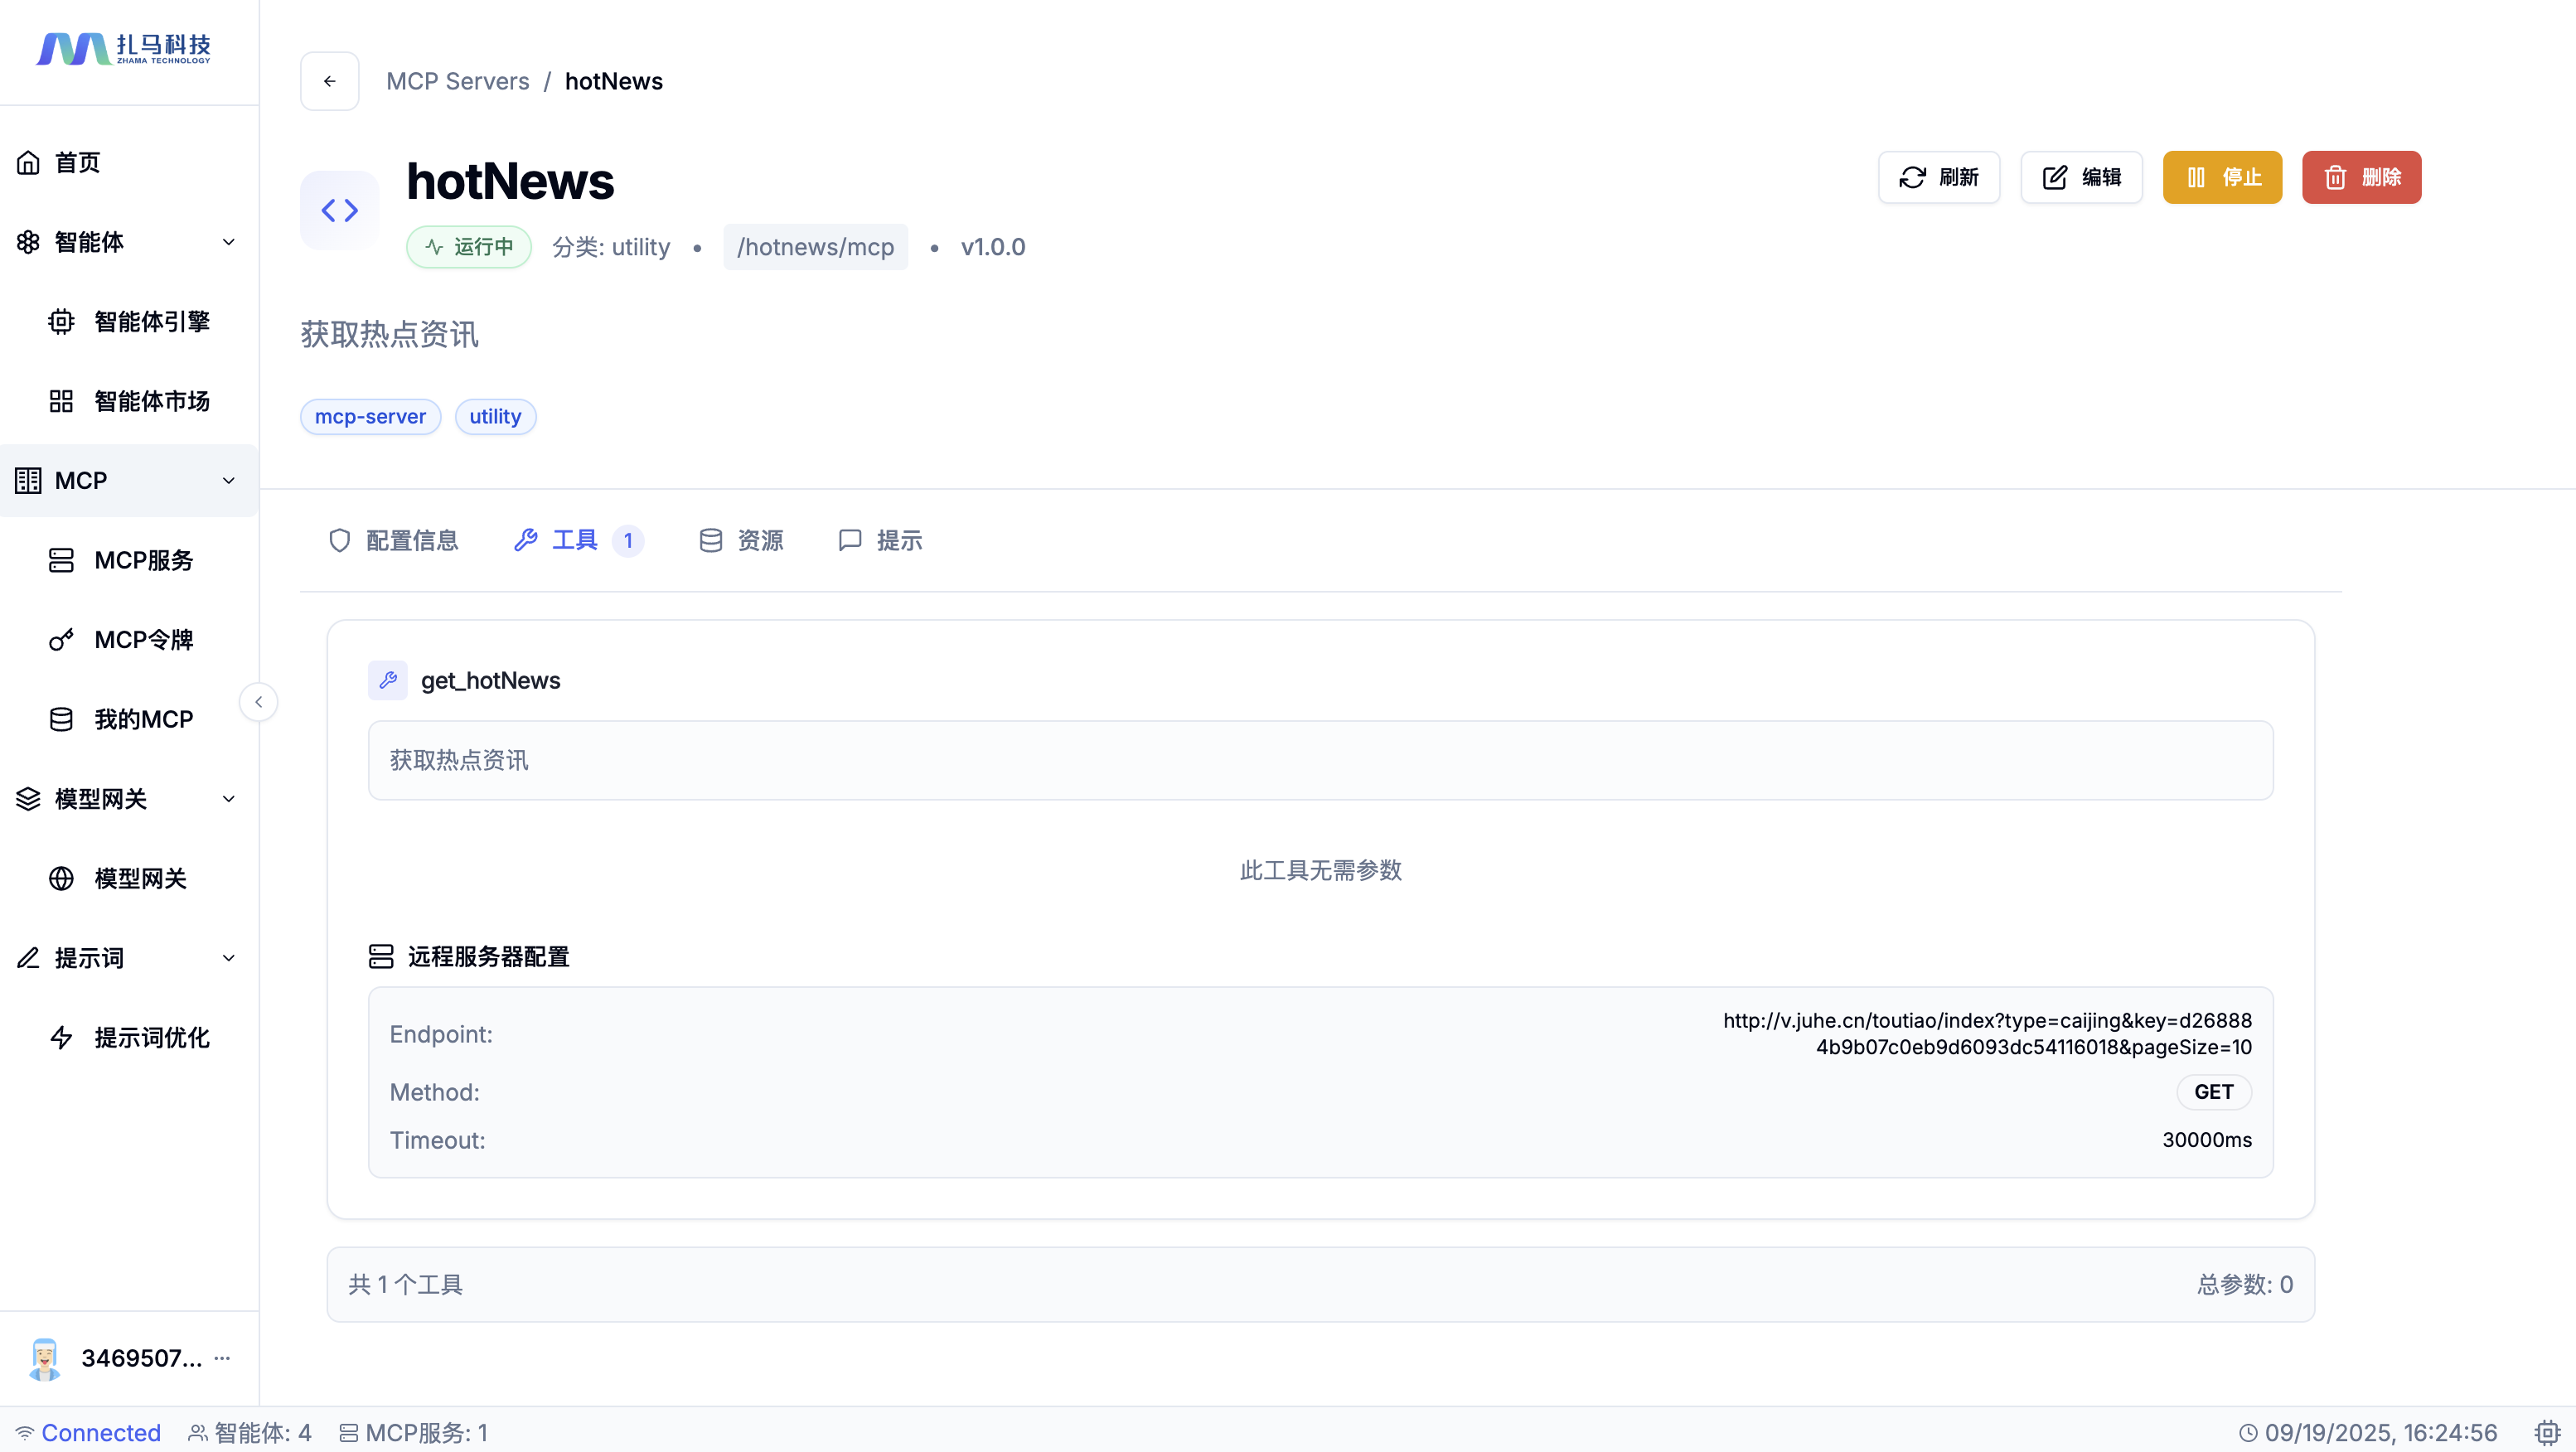Click the refresh (刷新) button
The width and height of the screenshot is (2576, 1452).
pyautogui.click(x=1938, y=177)
